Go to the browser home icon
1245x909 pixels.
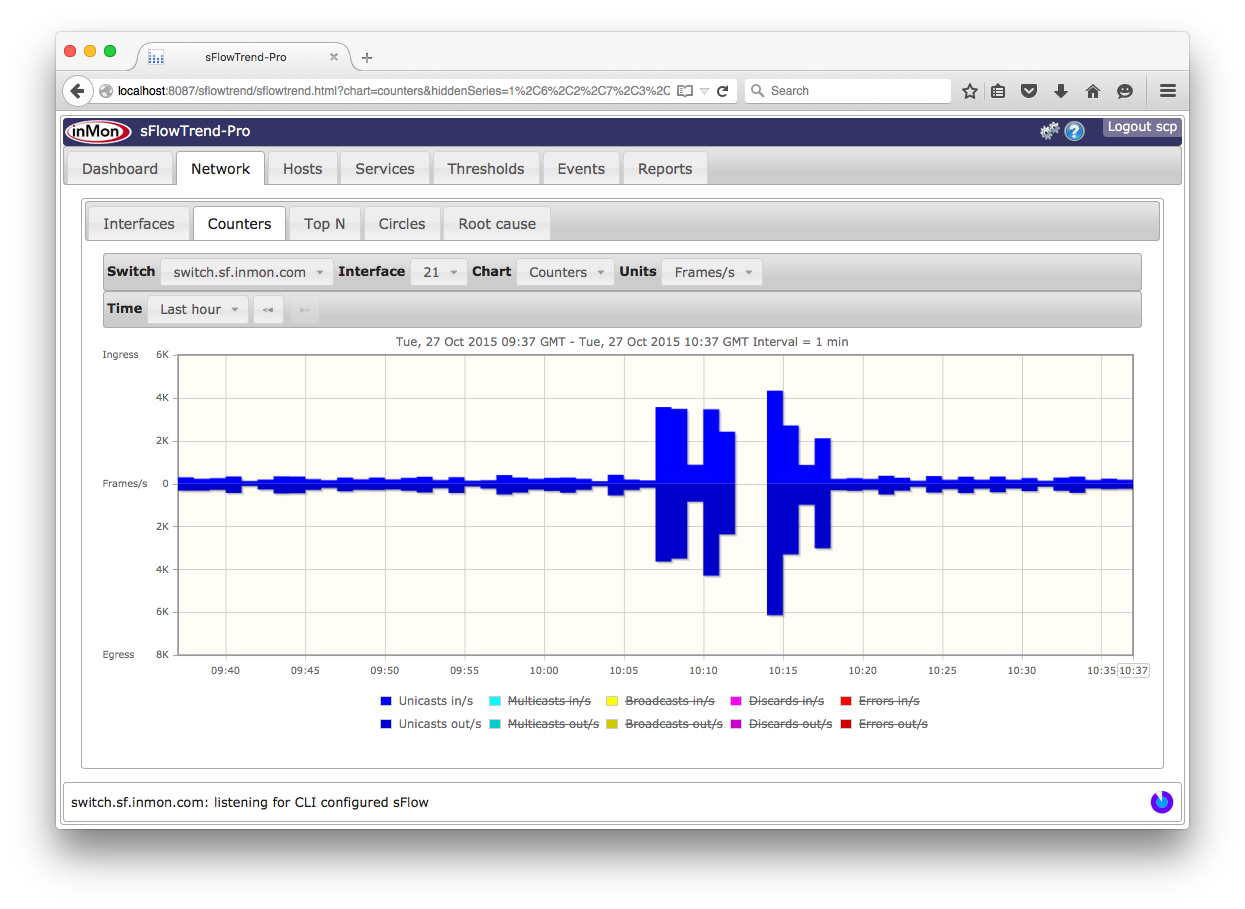[x=1093, y=91]
